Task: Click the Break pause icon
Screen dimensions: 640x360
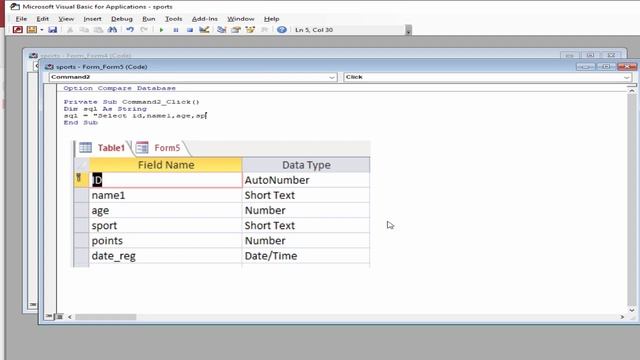Action: (176, 30)
